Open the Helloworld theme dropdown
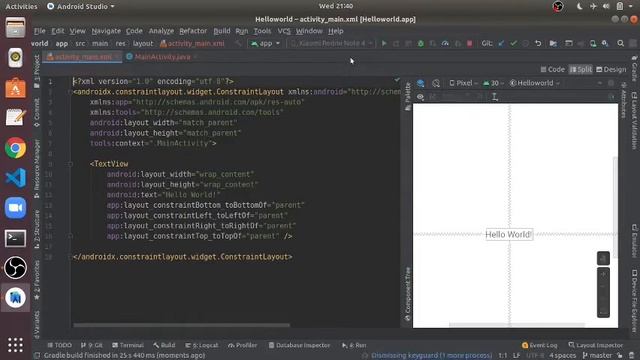This screenshot has height=360, width=640. [x=534, y=83]
